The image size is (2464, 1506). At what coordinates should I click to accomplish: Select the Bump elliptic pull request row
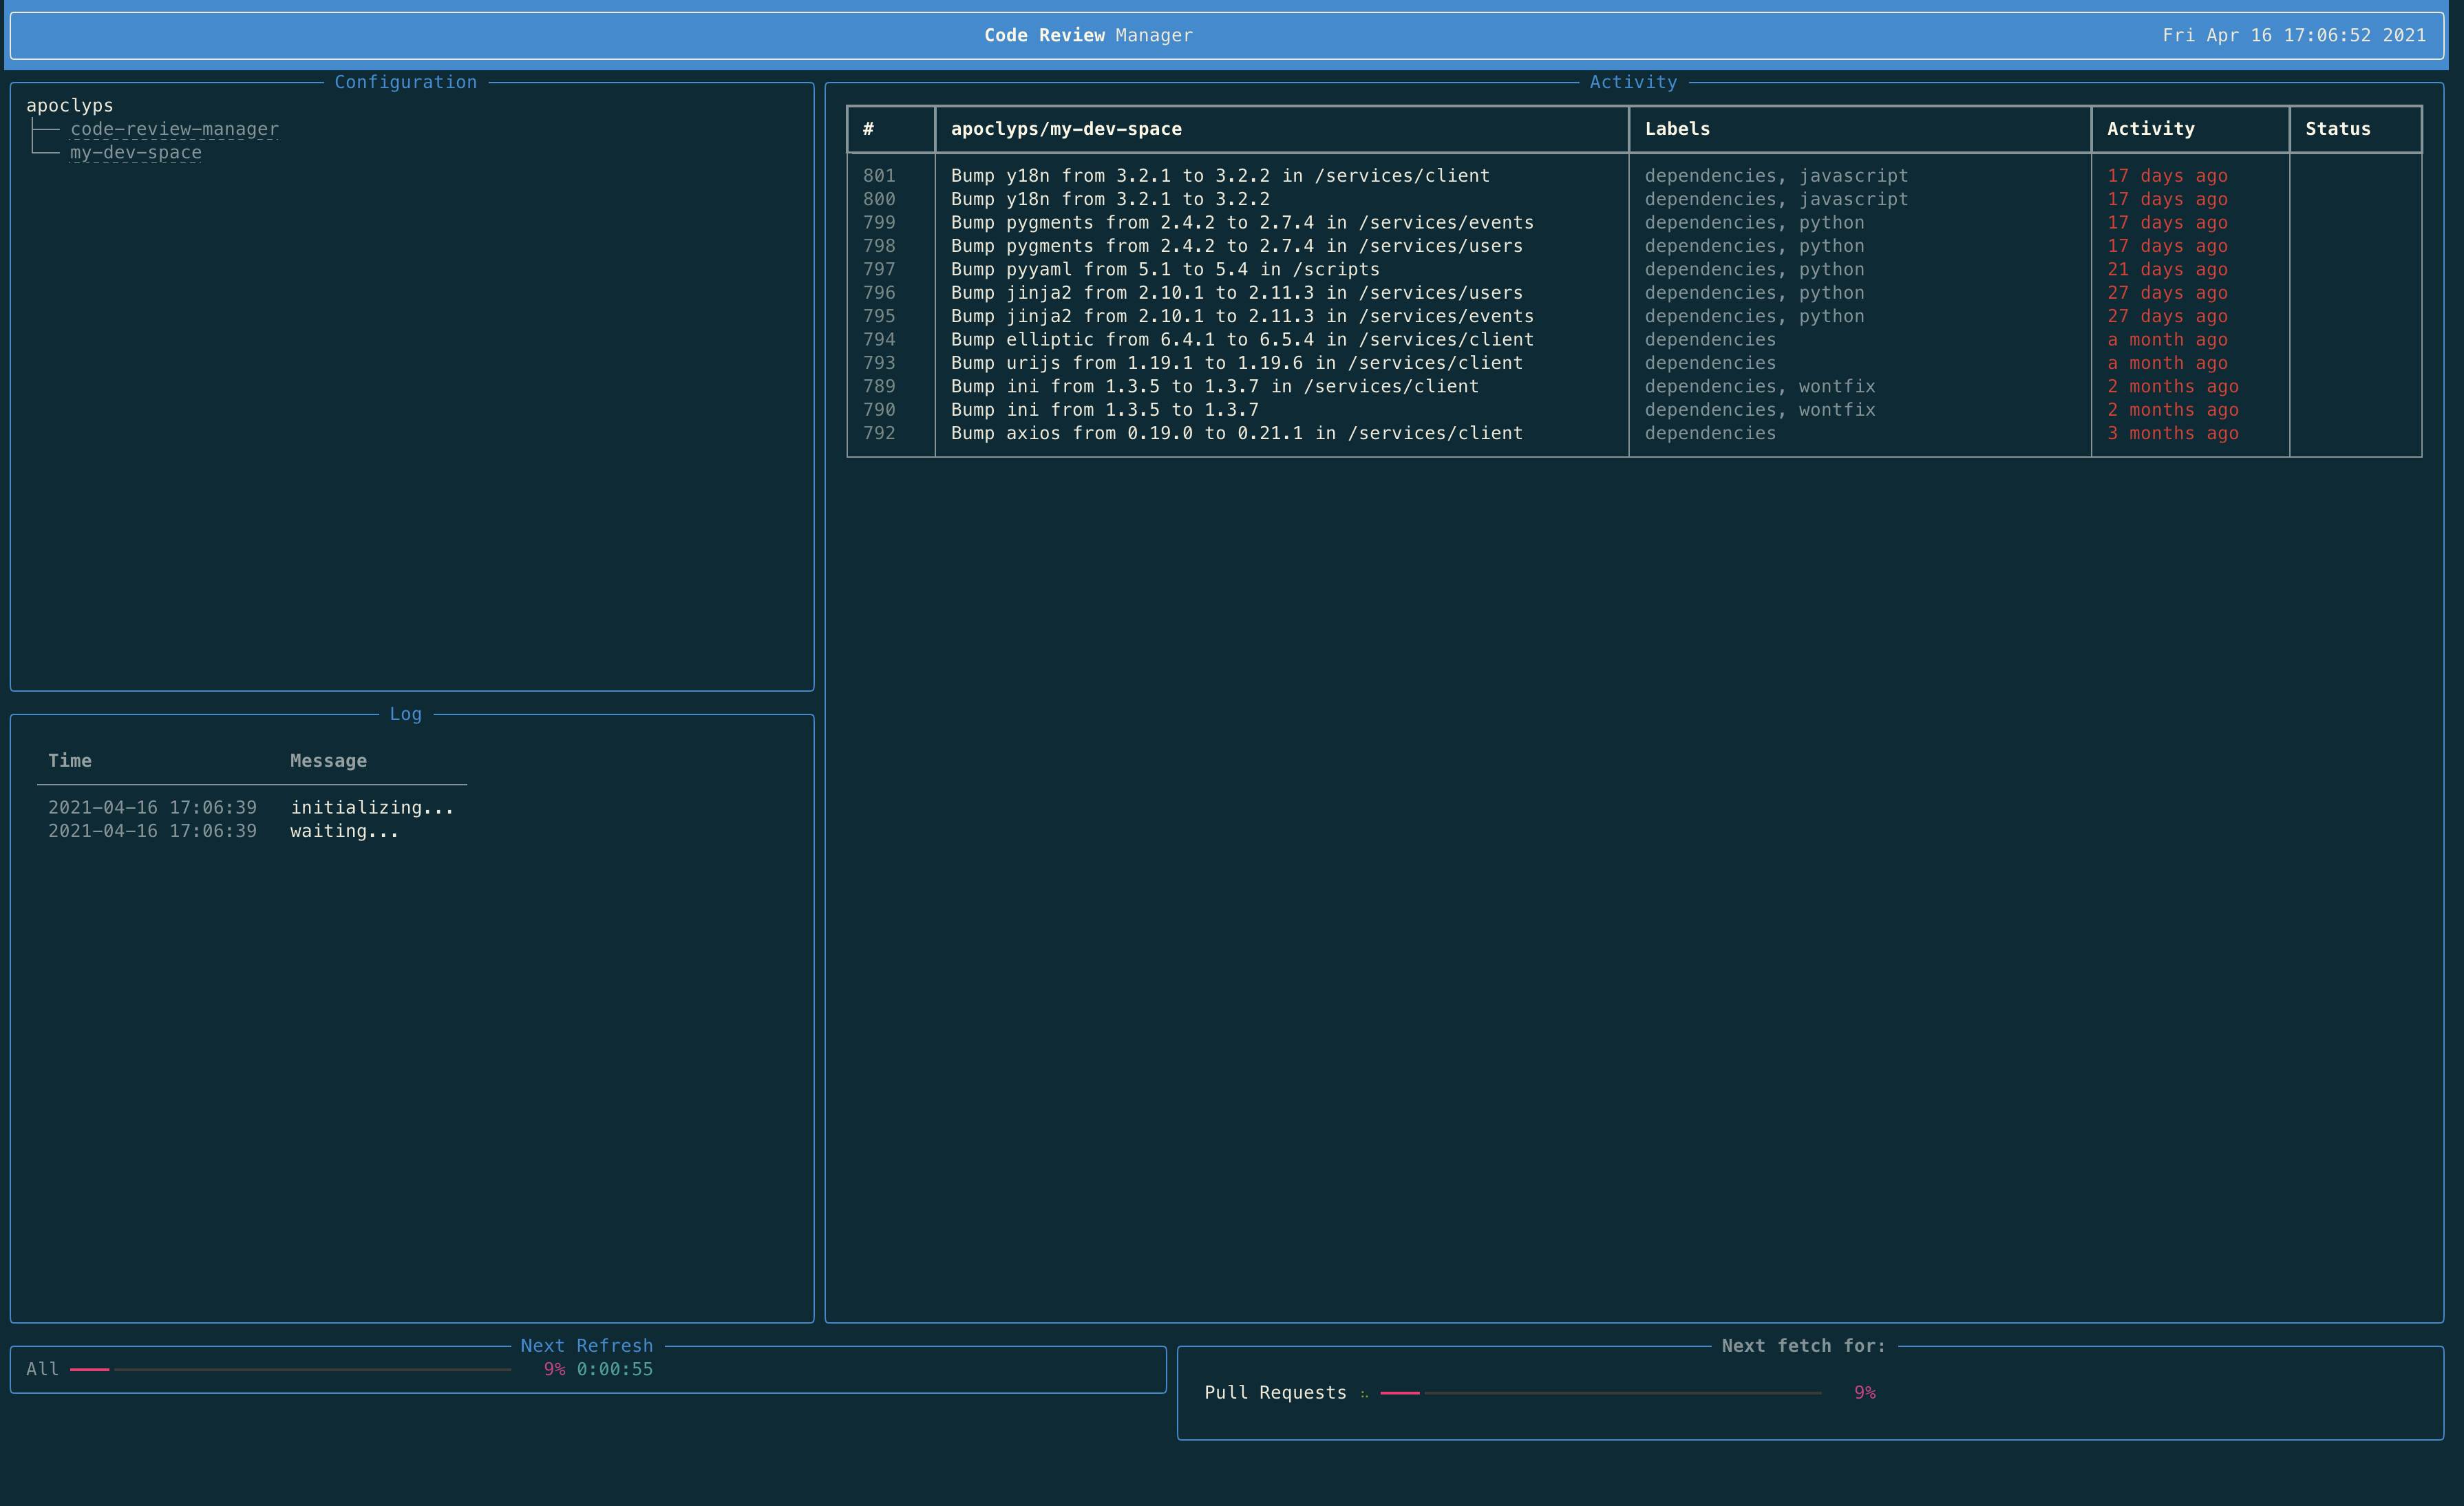pyautogui.click(x=1241, y=340)
